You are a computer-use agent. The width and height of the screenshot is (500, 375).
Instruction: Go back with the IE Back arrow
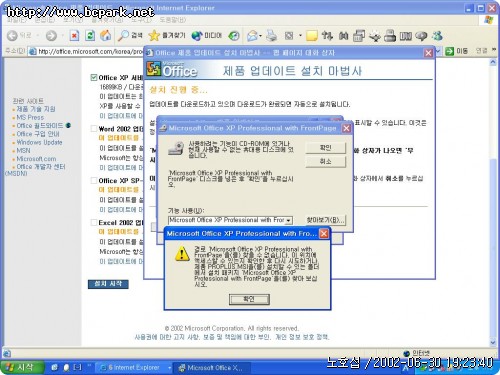[12, 36]
